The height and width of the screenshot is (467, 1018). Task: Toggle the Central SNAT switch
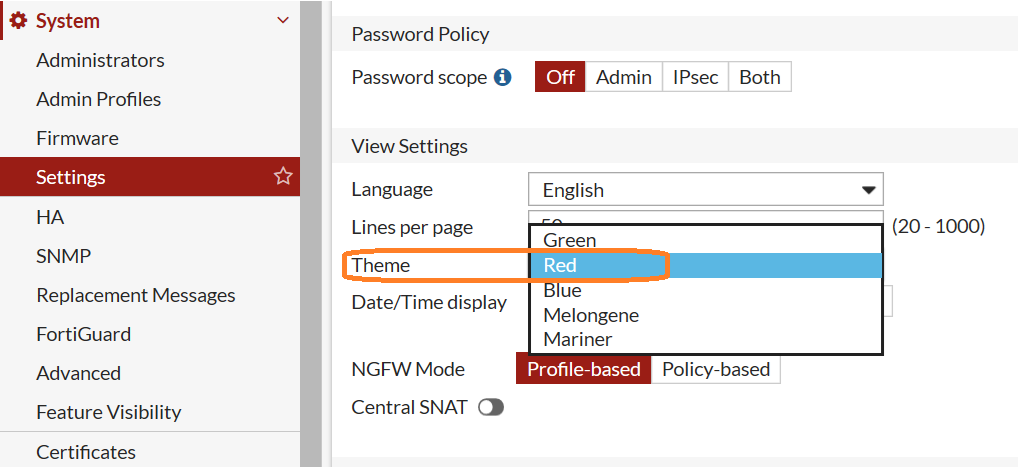point(490,408)
